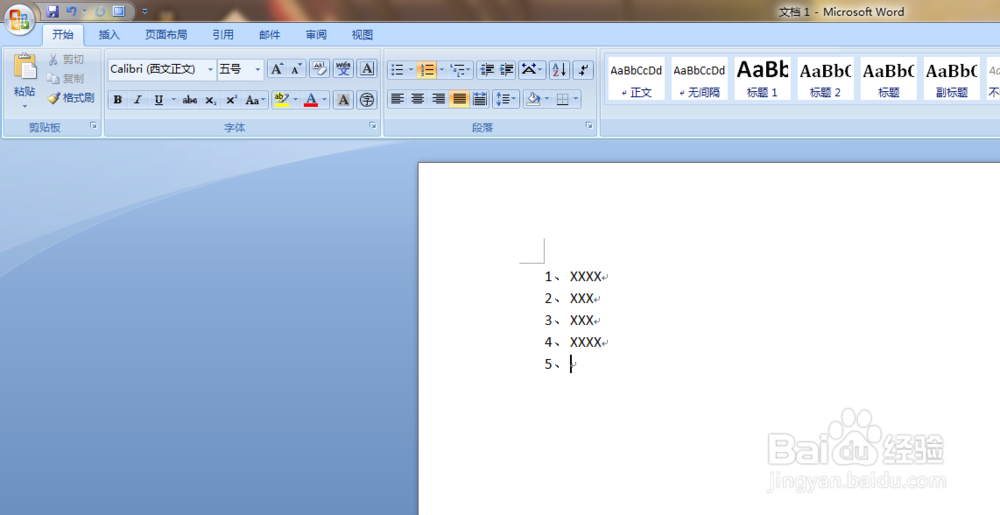Open Customize Quick Access Toolbar dropdown
Viewport: 1000px width, 515px height.
[145, 11]
